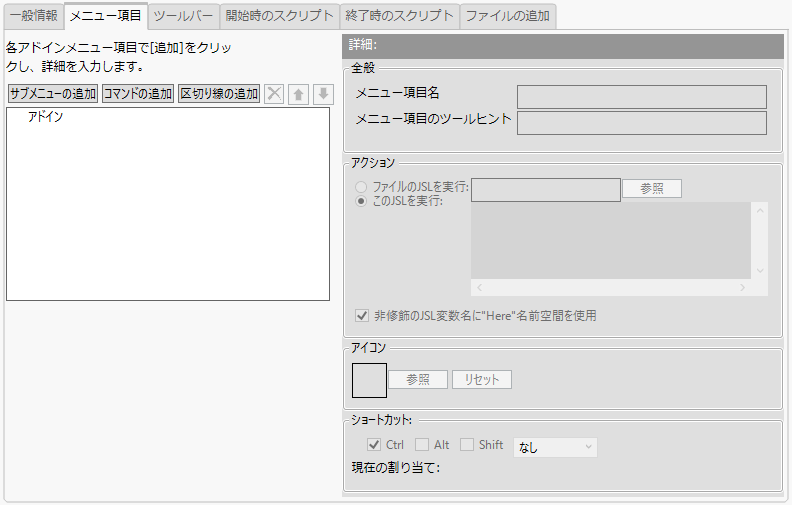Go to the 終了時のスクリプト tab
The width and height of the screenshot is (792, 505).
(400, 16)
